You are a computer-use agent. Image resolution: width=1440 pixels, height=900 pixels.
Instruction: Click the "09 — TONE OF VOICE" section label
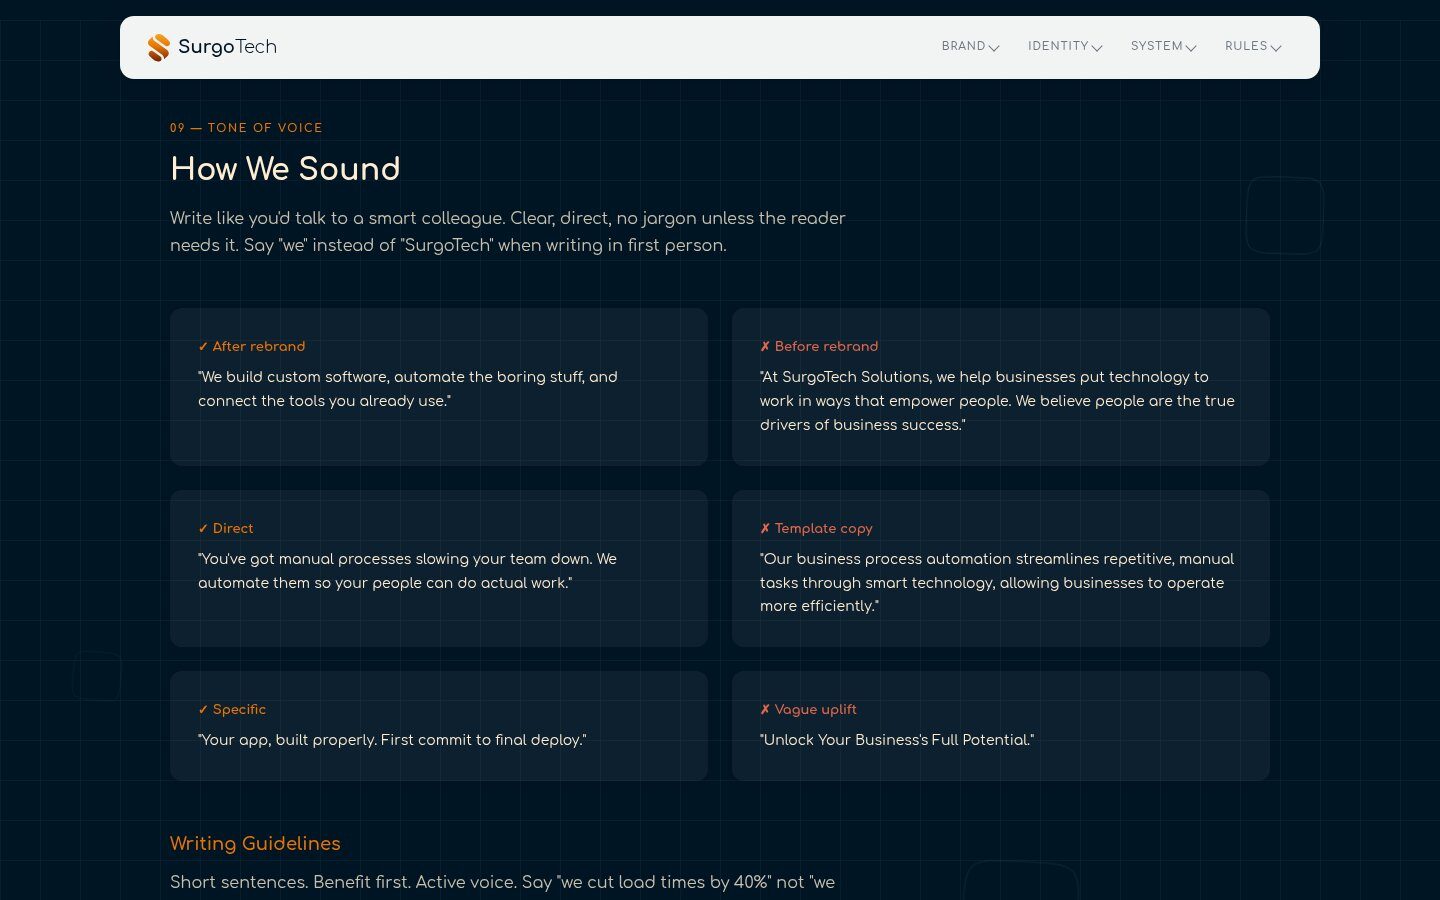[x=246, y=128]
